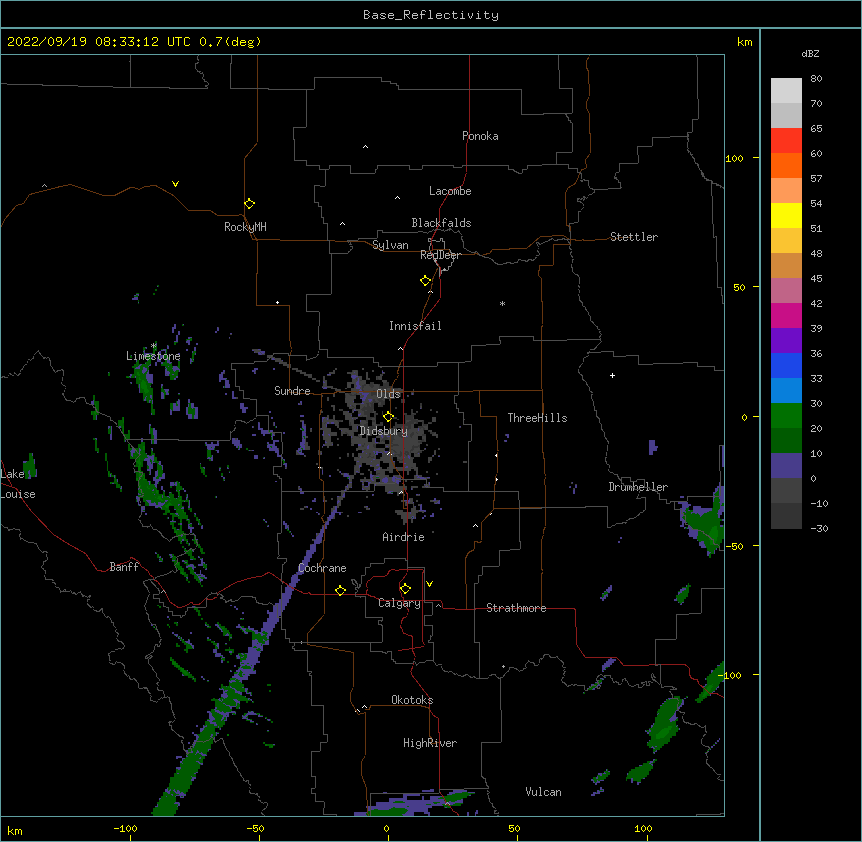Screen dimensions: 862x842
Task: Pick the bright green 30-20 dBZ legend swatch
Action: (786, 416)
